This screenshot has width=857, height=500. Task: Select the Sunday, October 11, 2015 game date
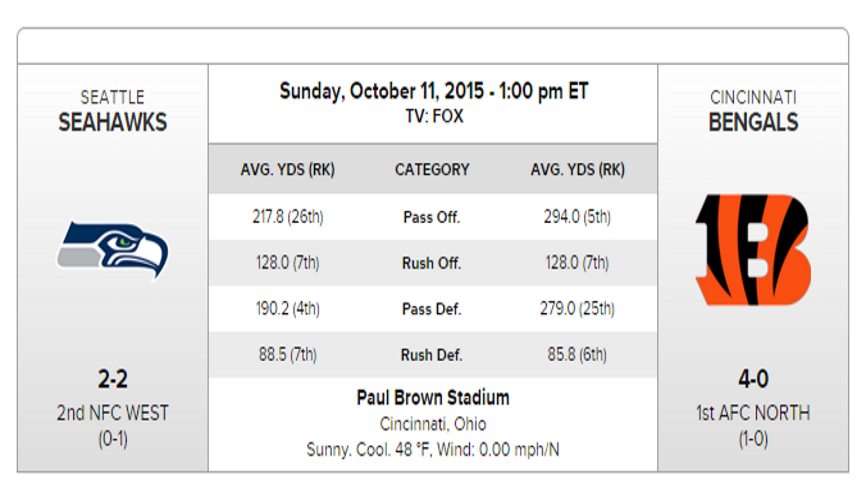[x=433, y=92]
